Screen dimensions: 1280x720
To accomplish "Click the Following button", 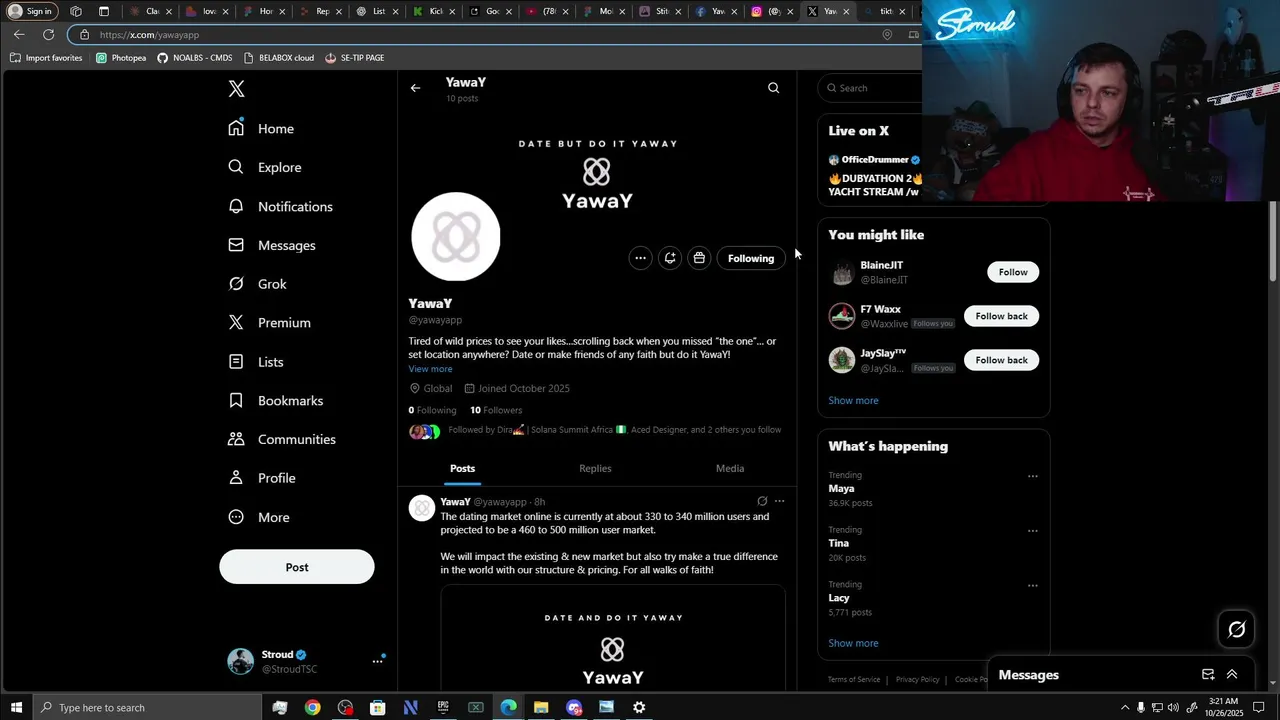I will coord(751,258).
